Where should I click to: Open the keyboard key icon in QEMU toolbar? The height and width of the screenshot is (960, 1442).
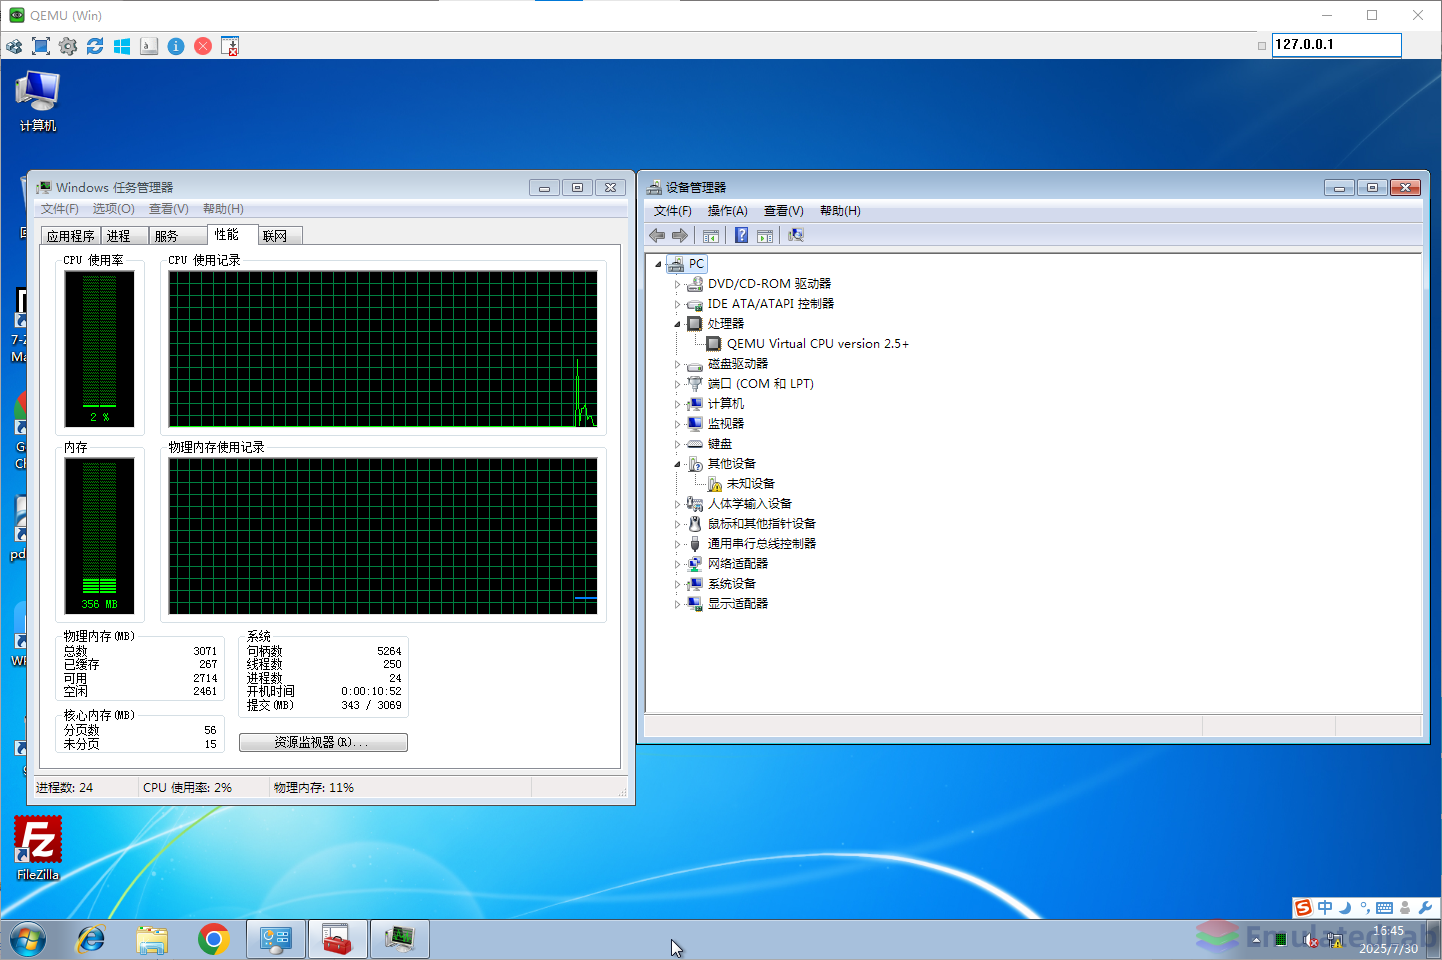[x=149, y=46]
